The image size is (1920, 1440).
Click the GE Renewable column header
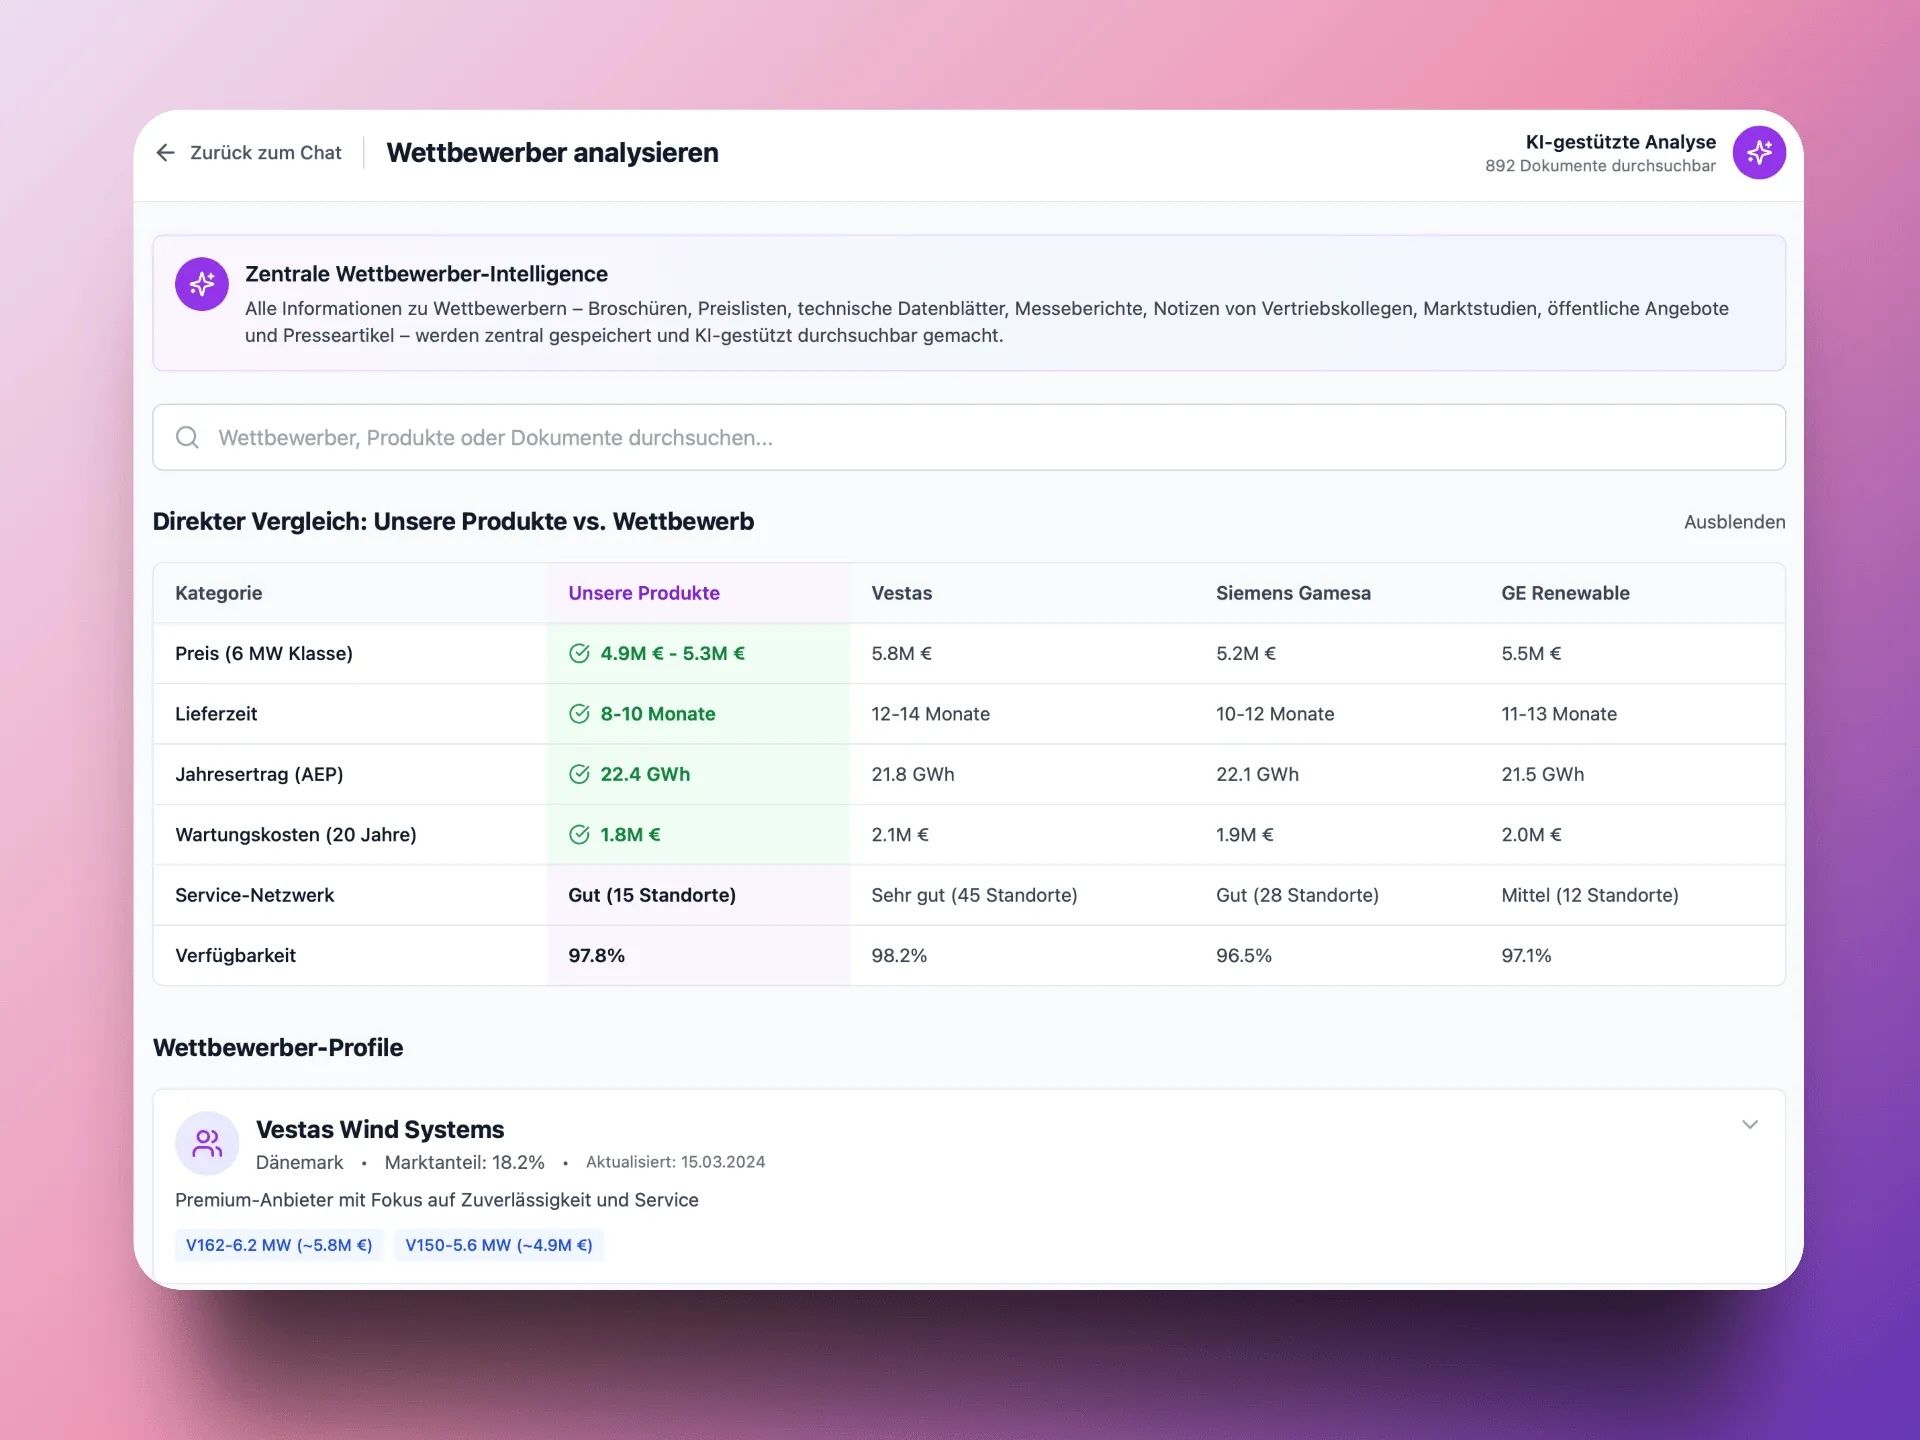click(x=1564, y=593)
